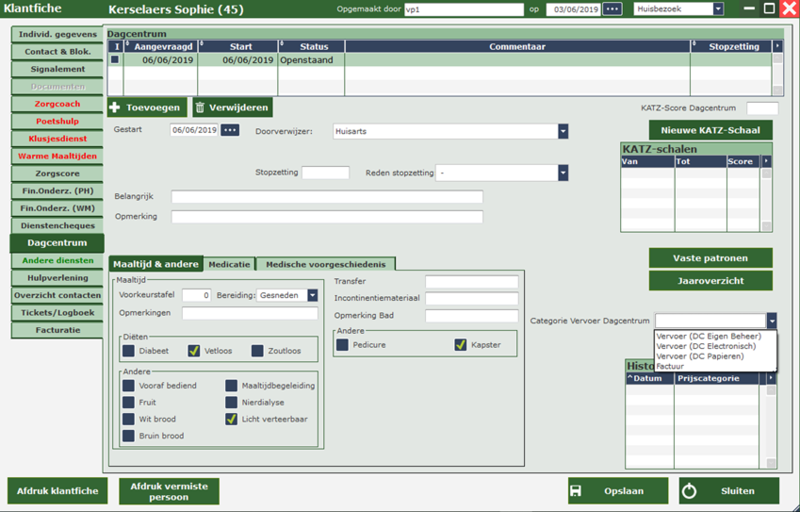Screen dimensions: 800x512
Task: Toggle the Kapster checkbox
Action: (460, 345)
